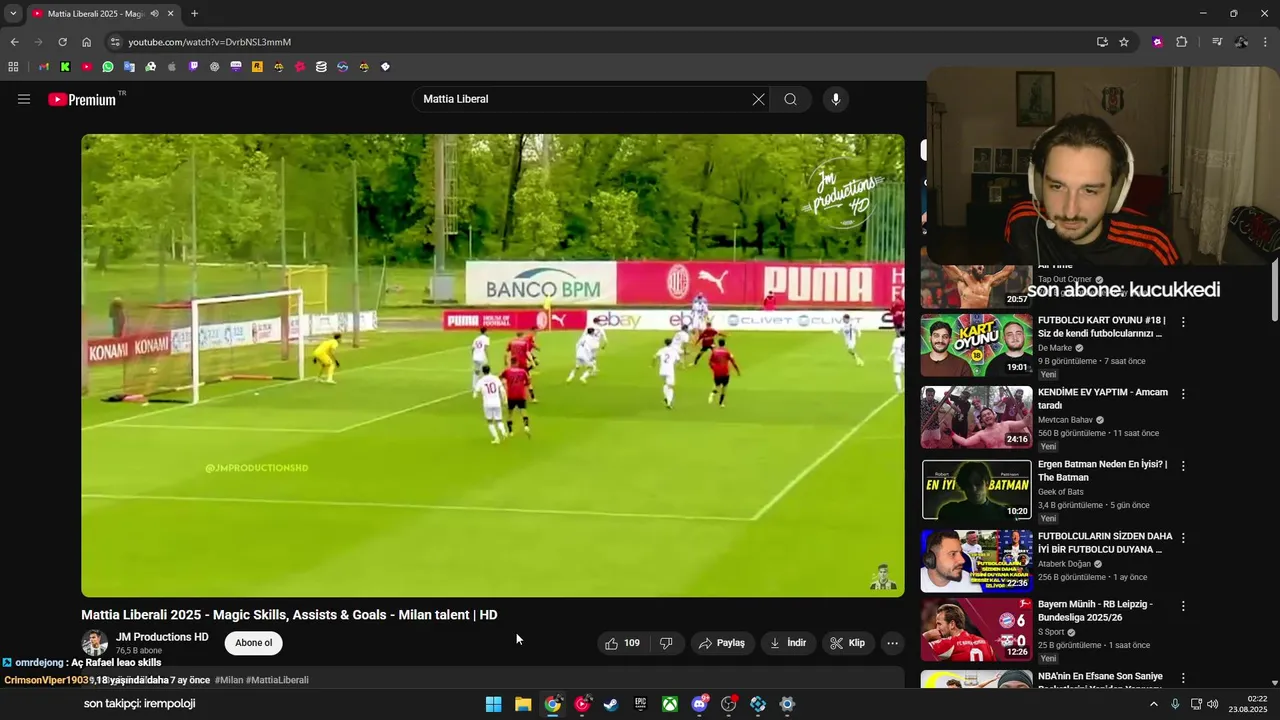The image size is (1280, 720).
Task: Open options for Bayern Münih video
Action: tap(1183, 606)
